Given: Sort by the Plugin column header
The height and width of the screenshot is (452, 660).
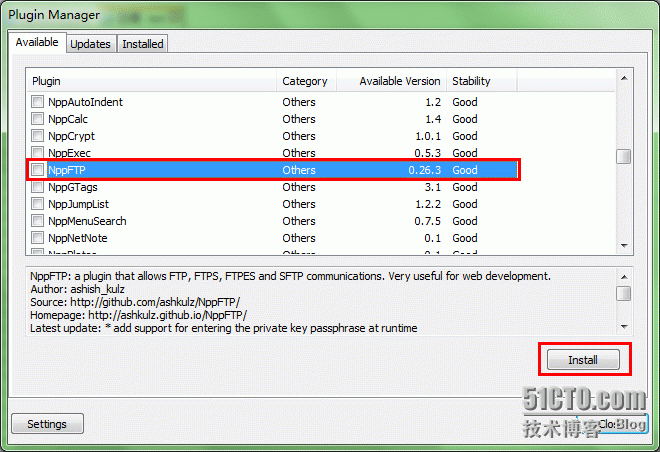Looking at the screenshot, I should [152, 81].
